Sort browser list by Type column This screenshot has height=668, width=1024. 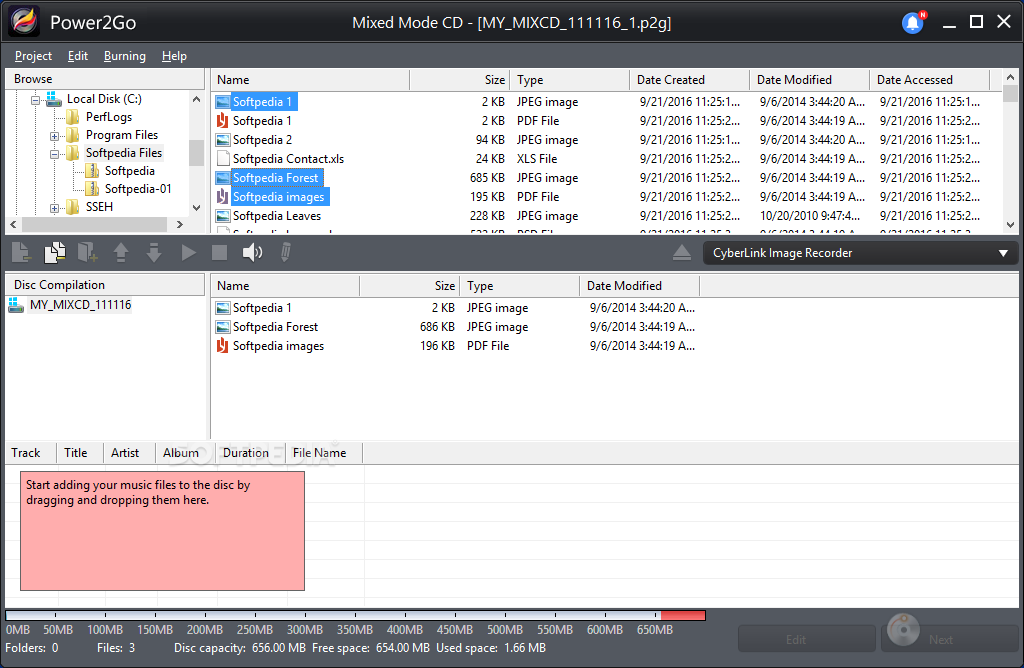(x=569, y=80)
